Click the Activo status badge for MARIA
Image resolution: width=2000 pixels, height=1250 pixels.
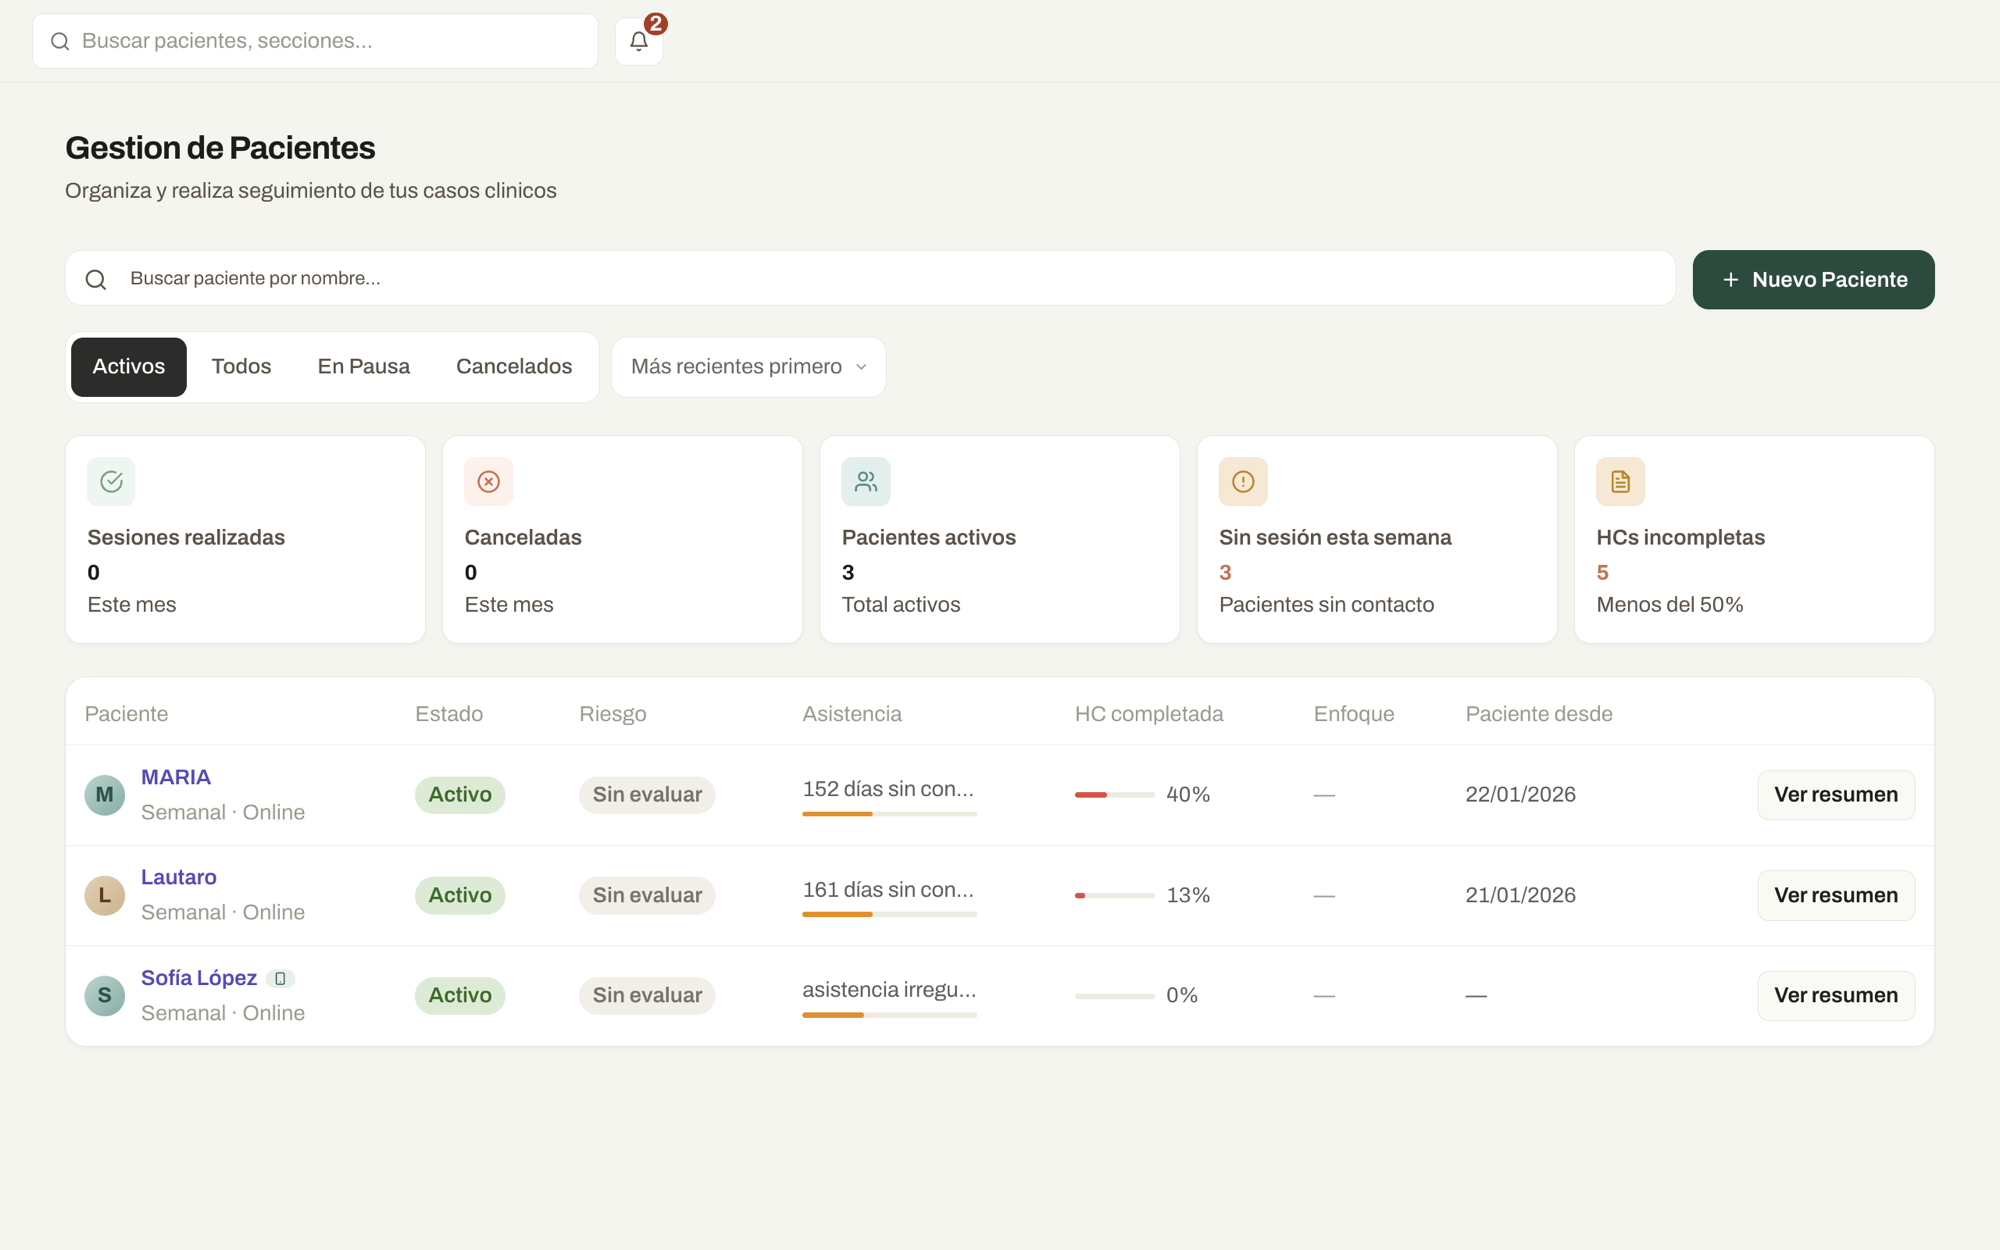460,795
